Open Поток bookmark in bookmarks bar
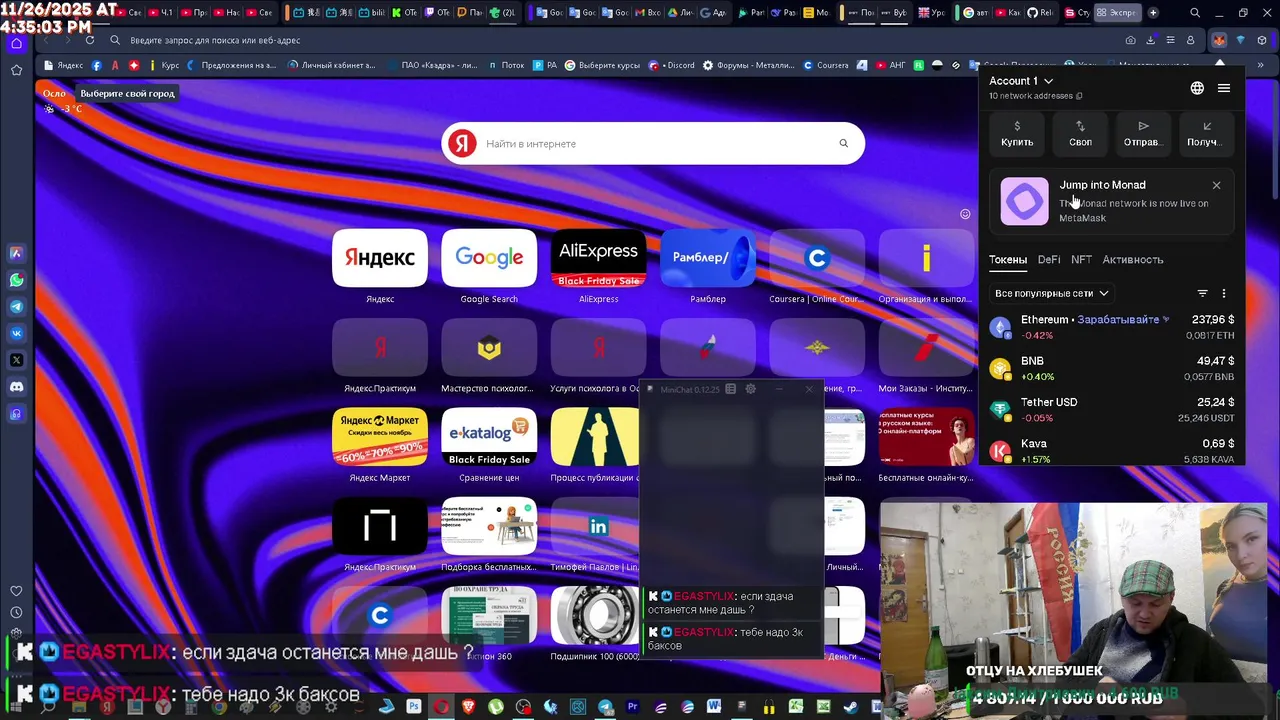This screenshot has height=720, width=1280. pos(505,65)
